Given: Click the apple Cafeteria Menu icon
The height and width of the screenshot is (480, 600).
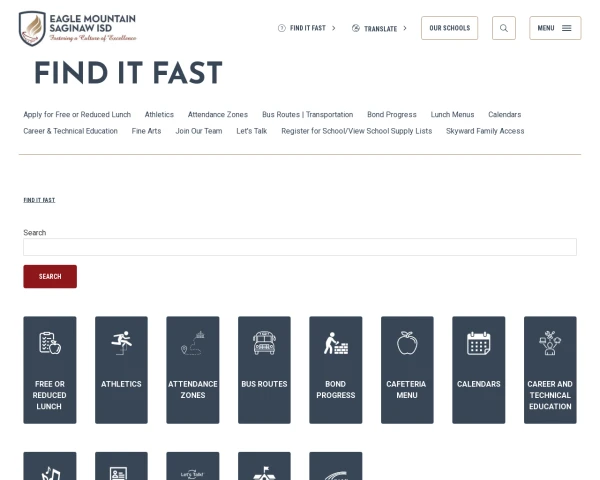Looking at the screenshot, I should tap(407, 343).
